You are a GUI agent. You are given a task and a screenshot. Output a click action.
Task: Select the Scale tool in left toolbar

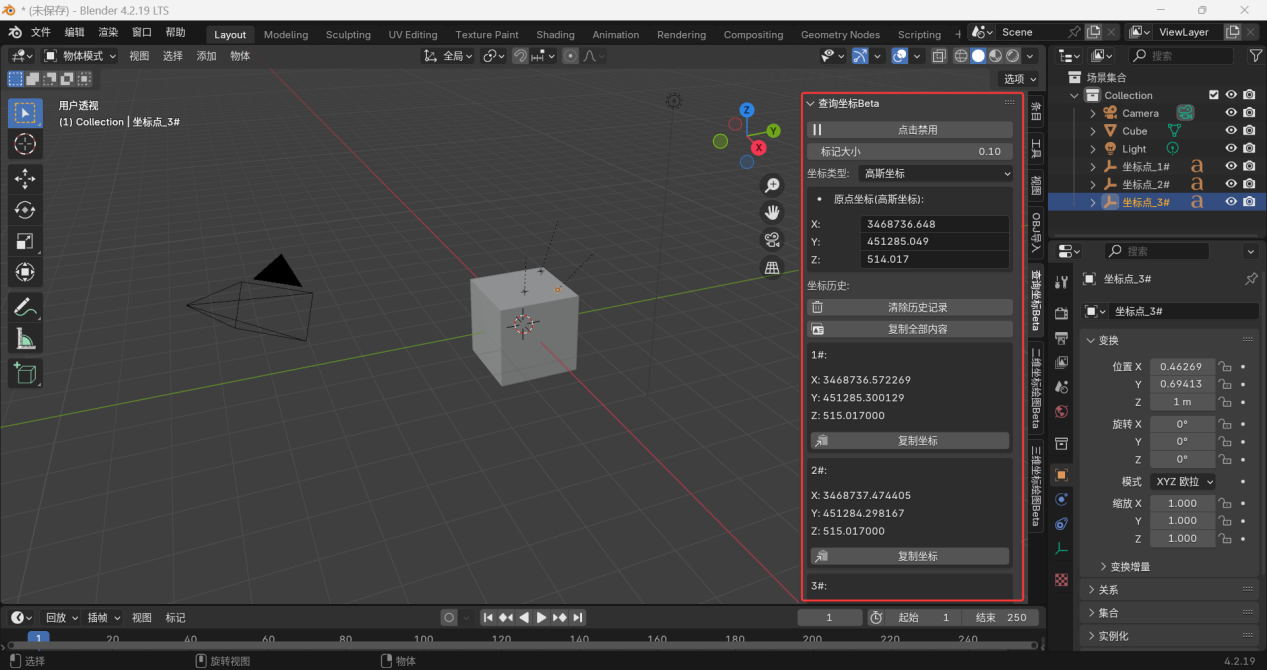coord(25,241)
